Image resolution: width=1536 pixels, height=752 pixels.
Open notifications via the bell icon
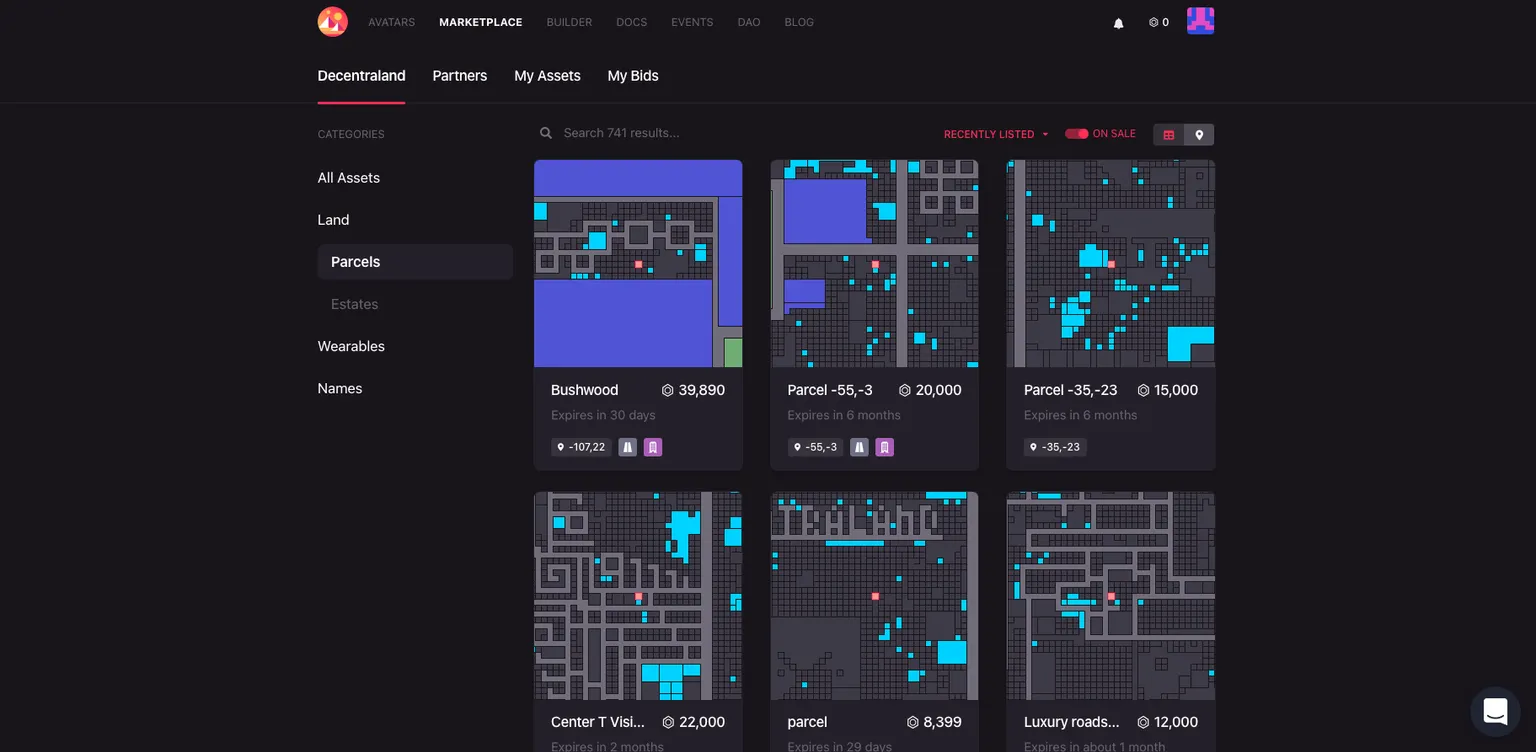pyautogui.click(x=1119, y=22)
